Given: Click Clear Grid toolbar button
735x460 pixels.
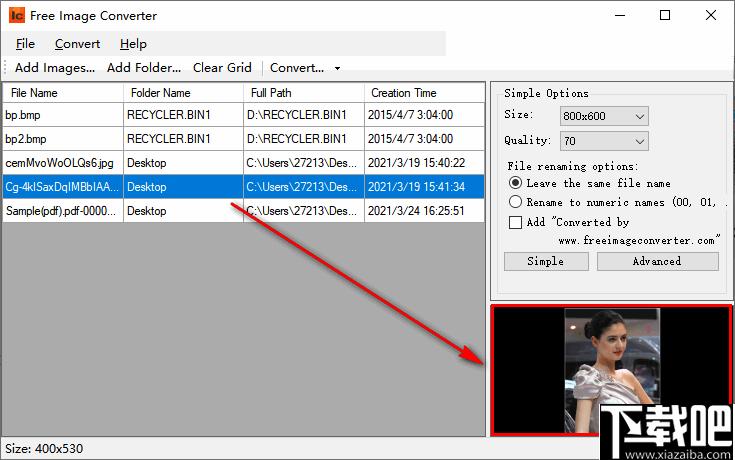Looking at the screenshot, I should (222, 68).
